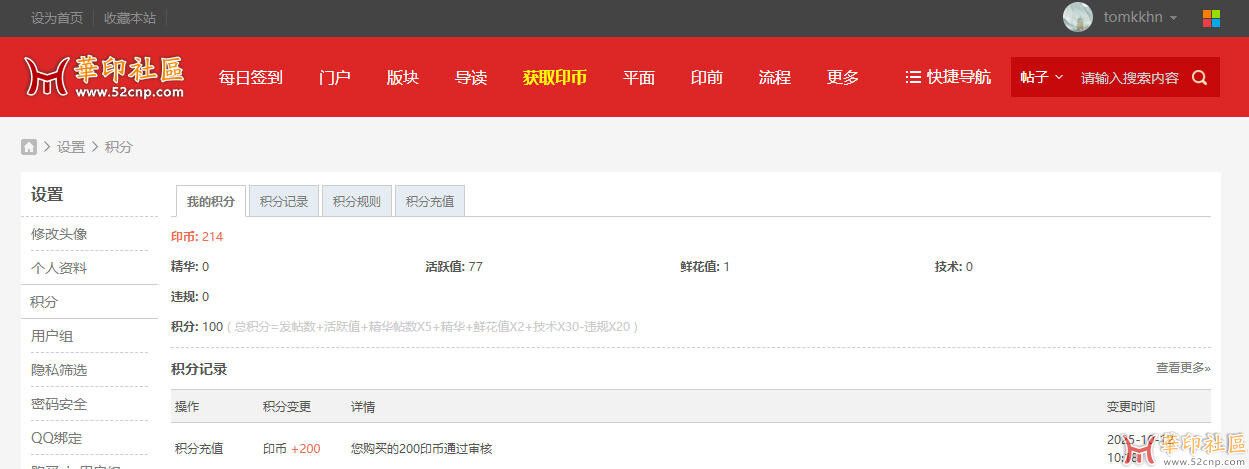1249x469 pixels.
Task: Click the 查看更多» link
Action: tap(1183, 368)
